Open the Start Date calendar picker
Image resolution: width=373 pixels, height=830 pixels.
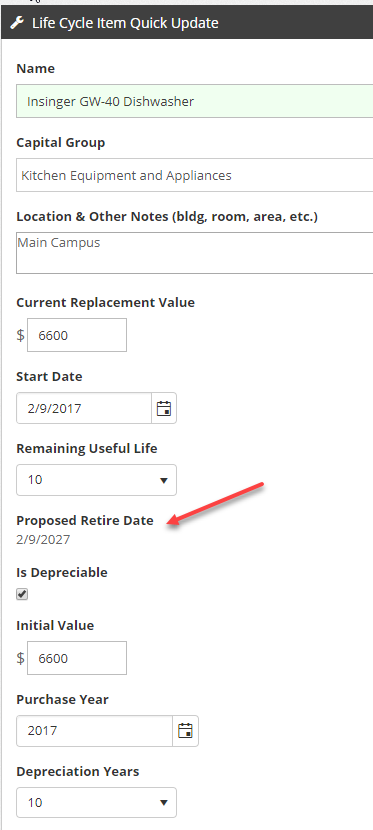coord(164,408)
